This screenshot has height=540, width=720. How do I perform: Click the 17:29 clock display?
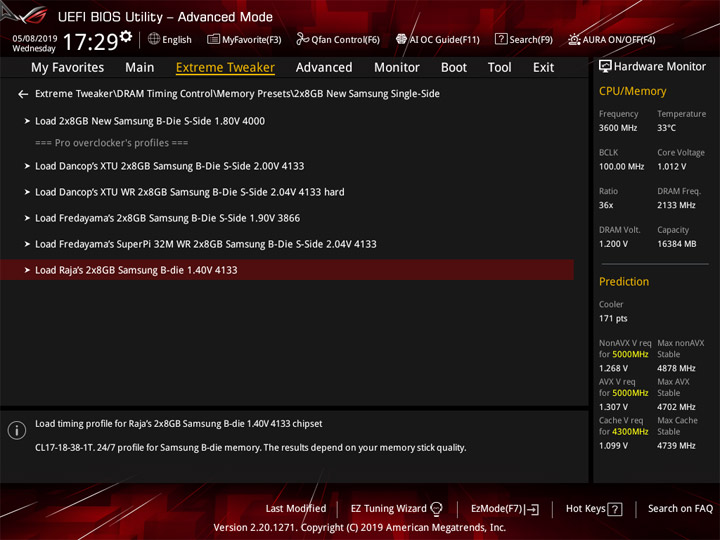[x=90, y=42]
